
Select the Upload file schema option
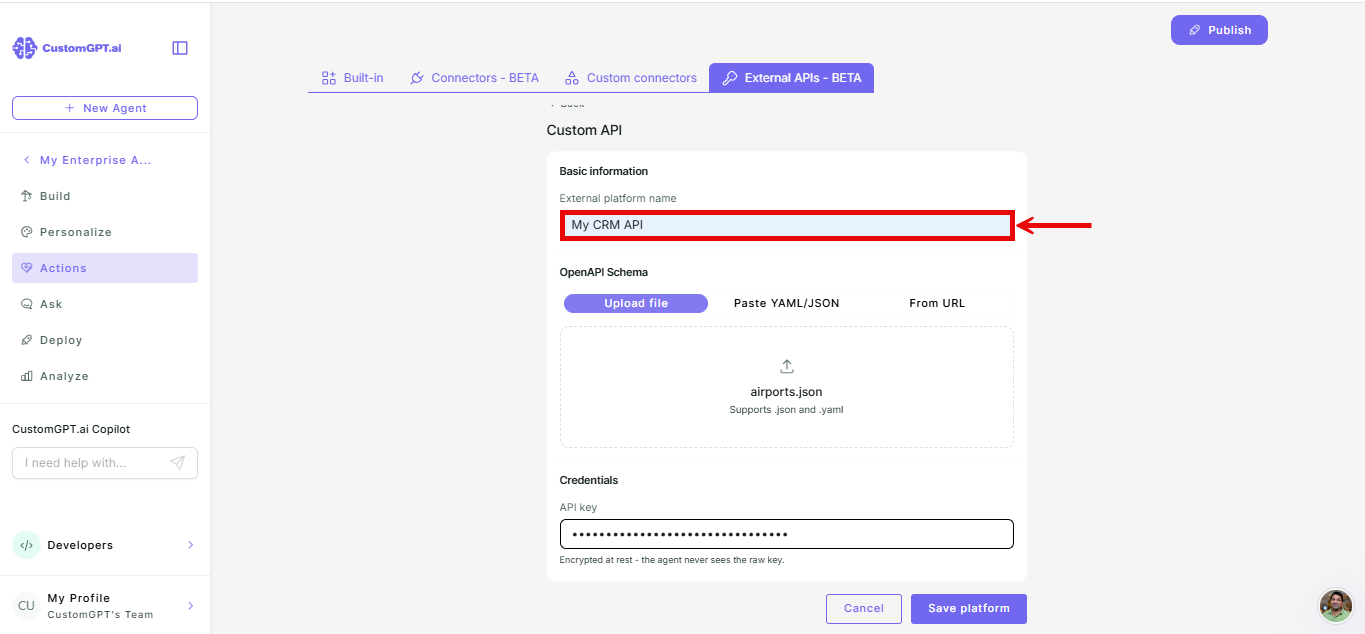click(x=636, y=303)
